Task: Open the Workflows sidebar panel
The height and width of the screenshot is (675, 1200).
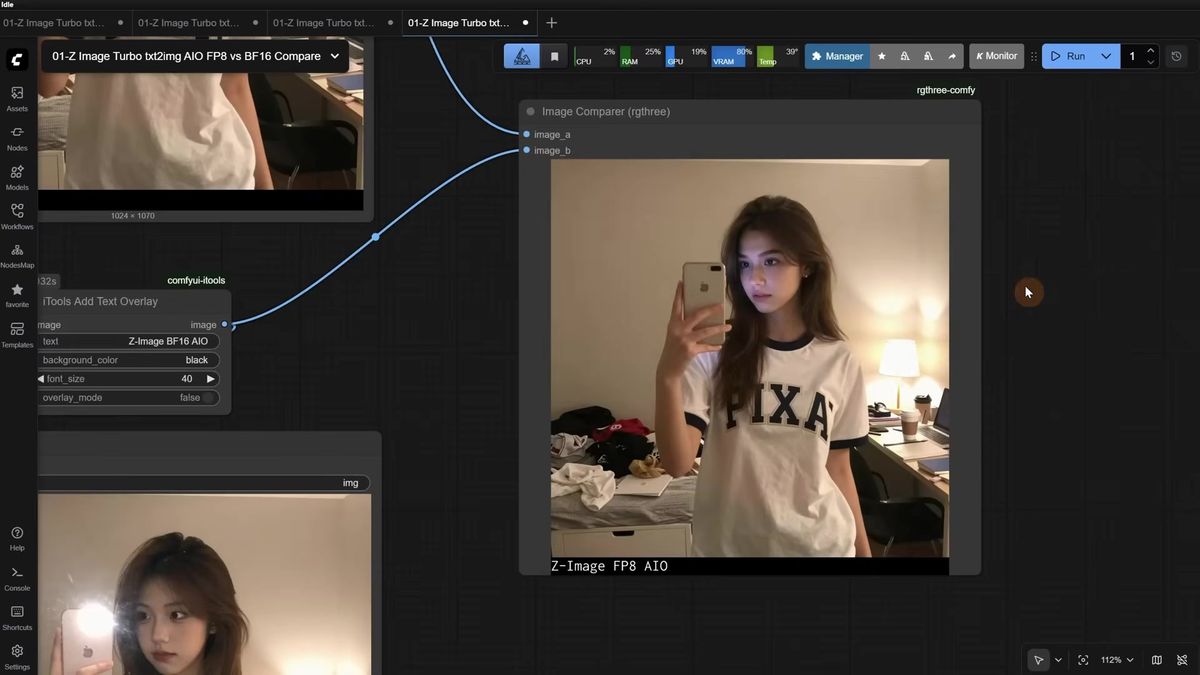Action: tap(17, 217)
